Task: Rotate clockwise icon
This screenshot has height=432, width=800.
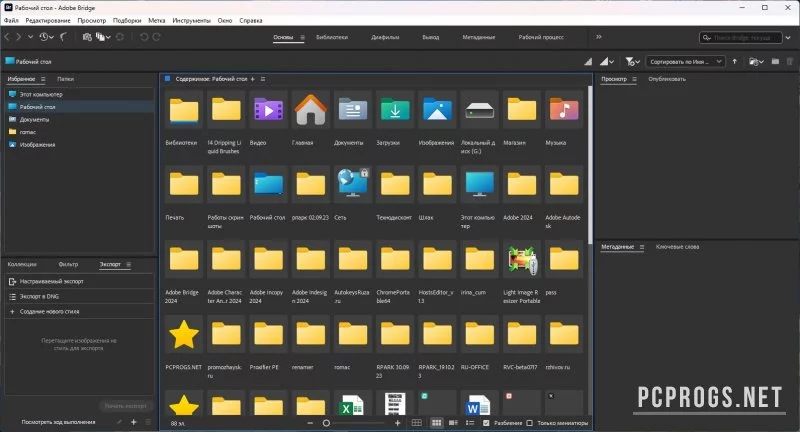Action: pos(157,37)
